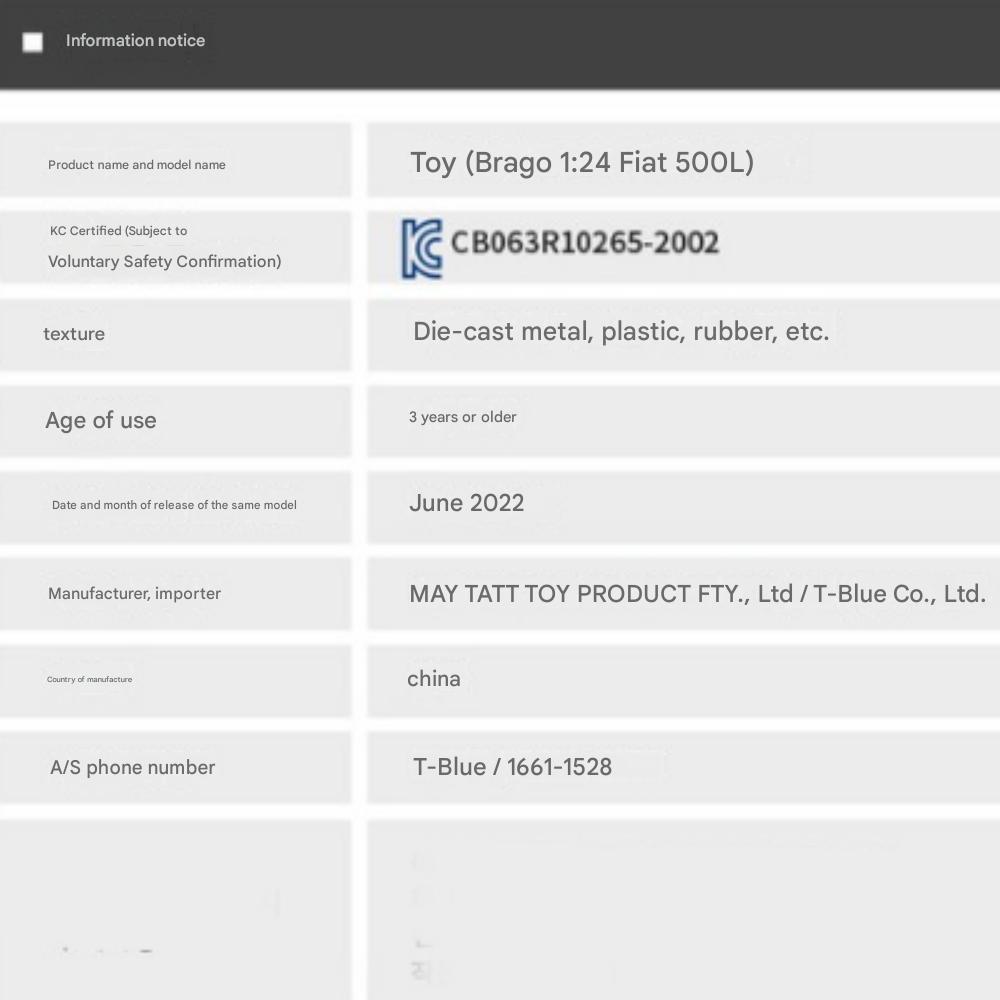This screenshot has height=1000, width=1000.
Task: Select the 'June 2022' release value
Action: [467, 503]
